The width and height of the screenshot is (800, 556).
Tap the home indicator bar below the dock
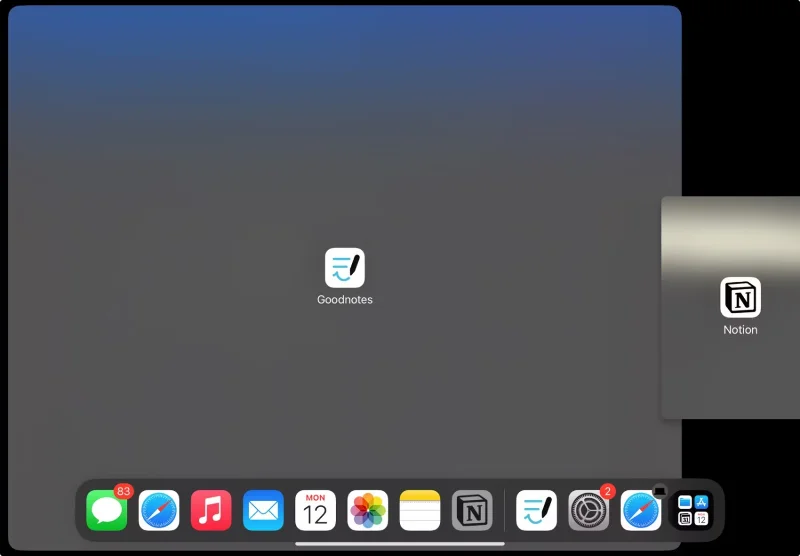click(x=399, y=544)
